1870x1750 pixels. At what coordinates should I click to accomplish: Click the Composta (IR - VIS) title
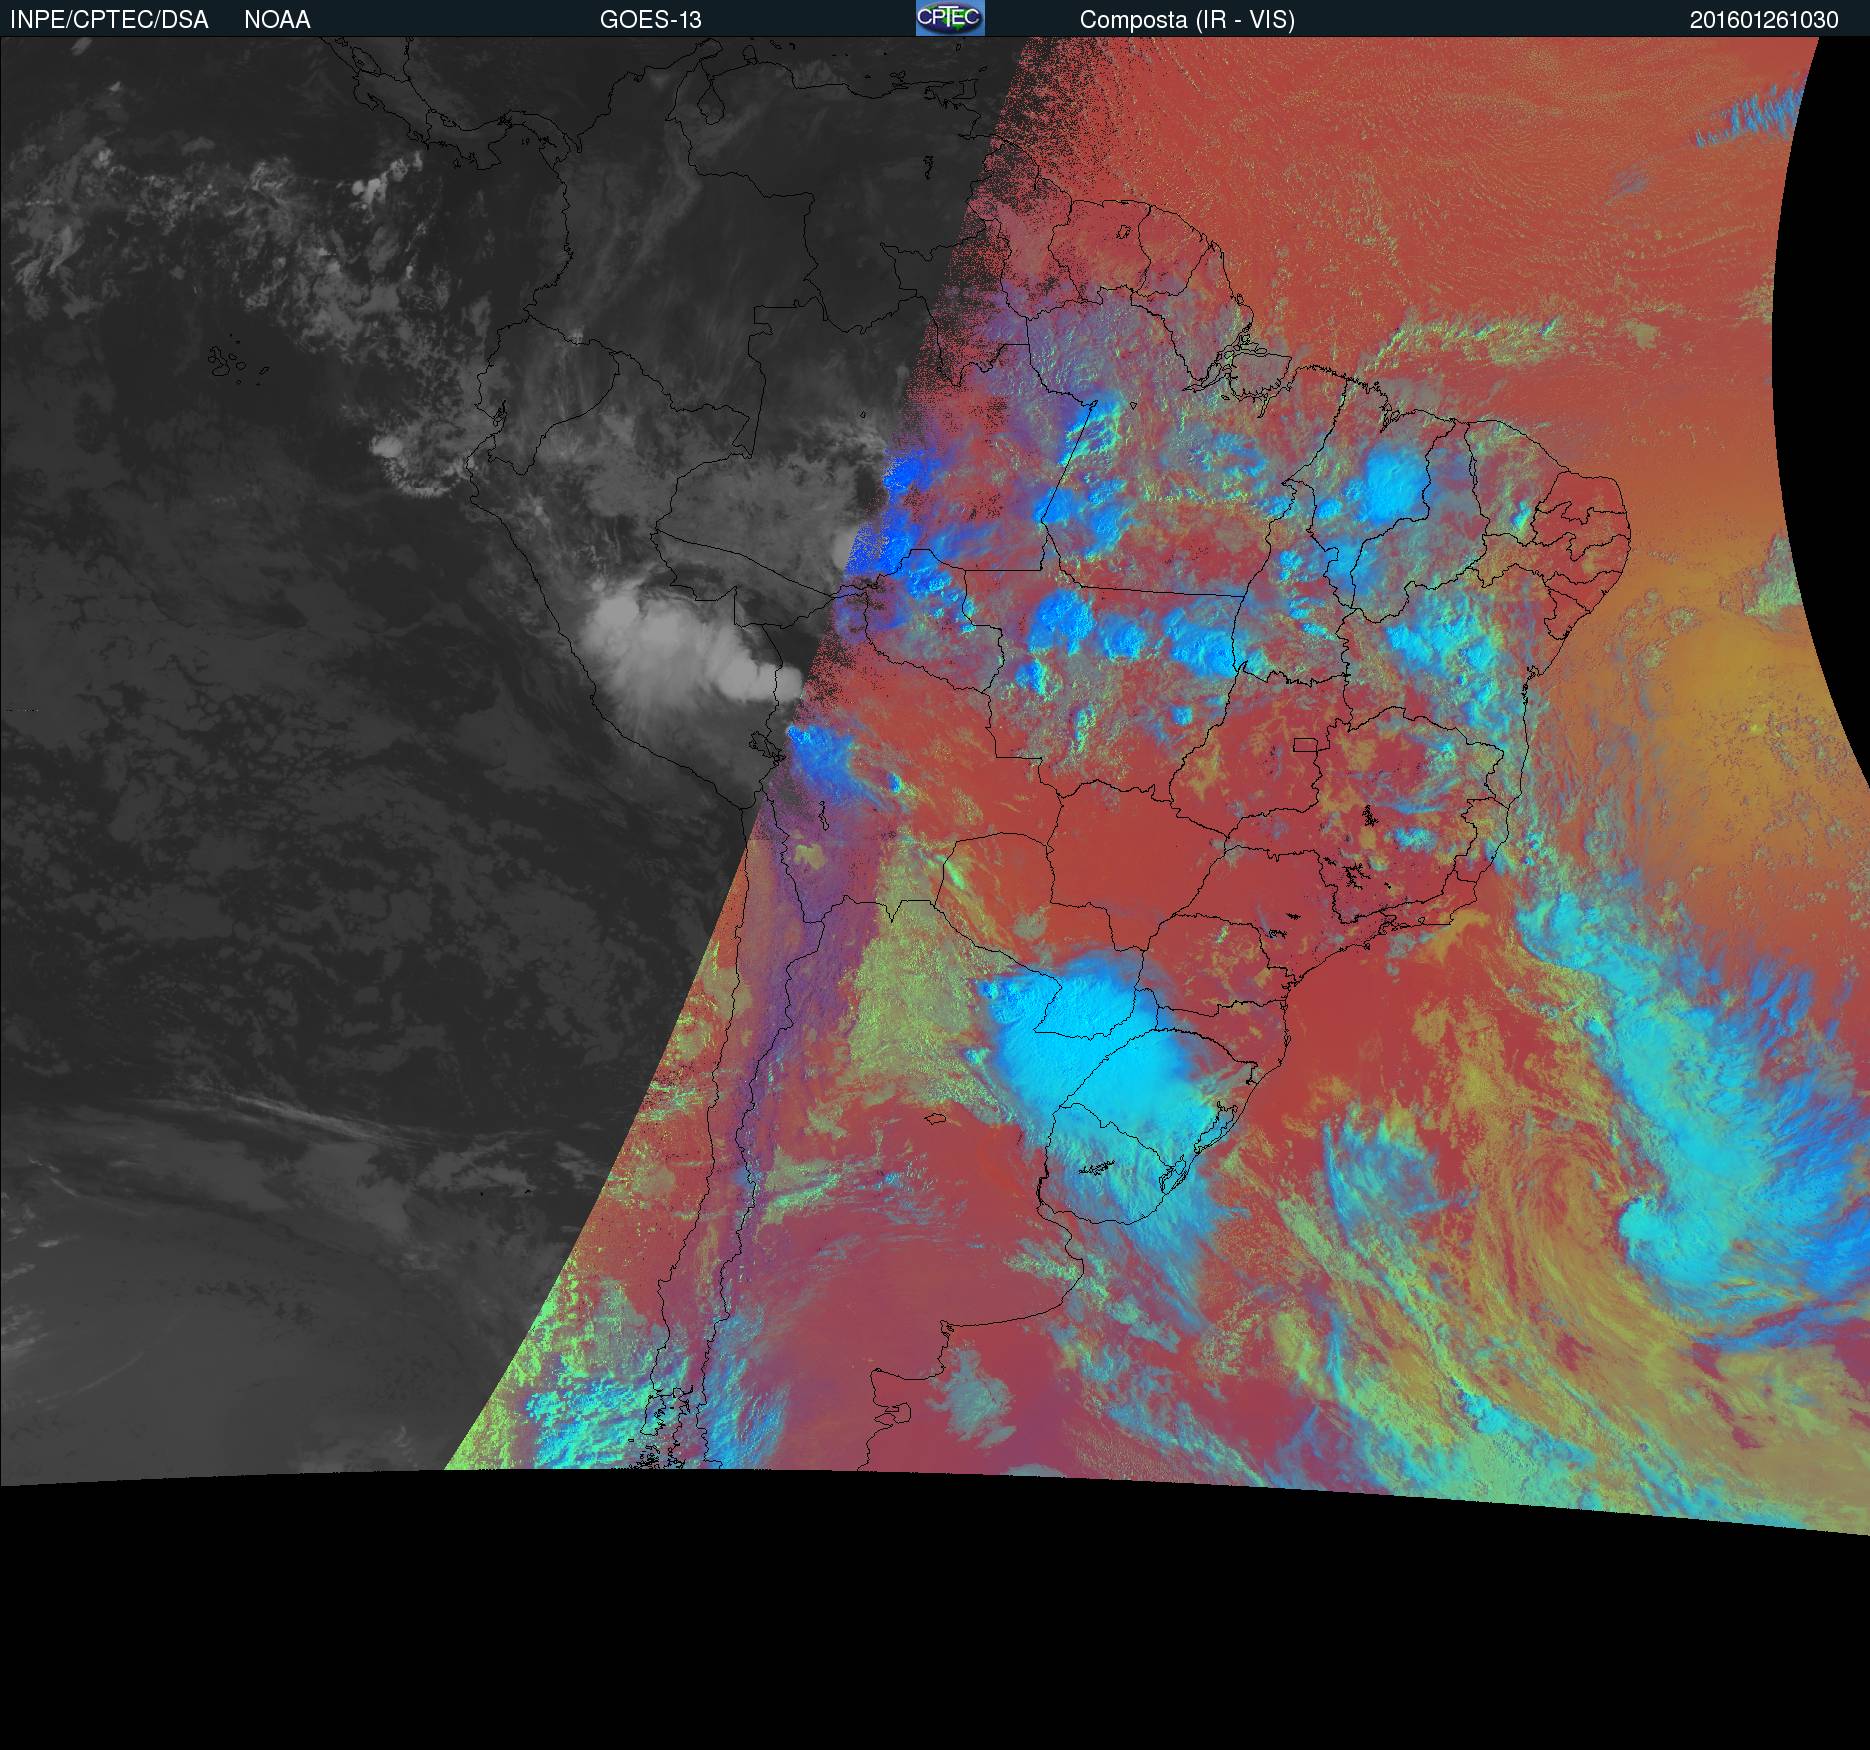click(x=1187, y=20)
